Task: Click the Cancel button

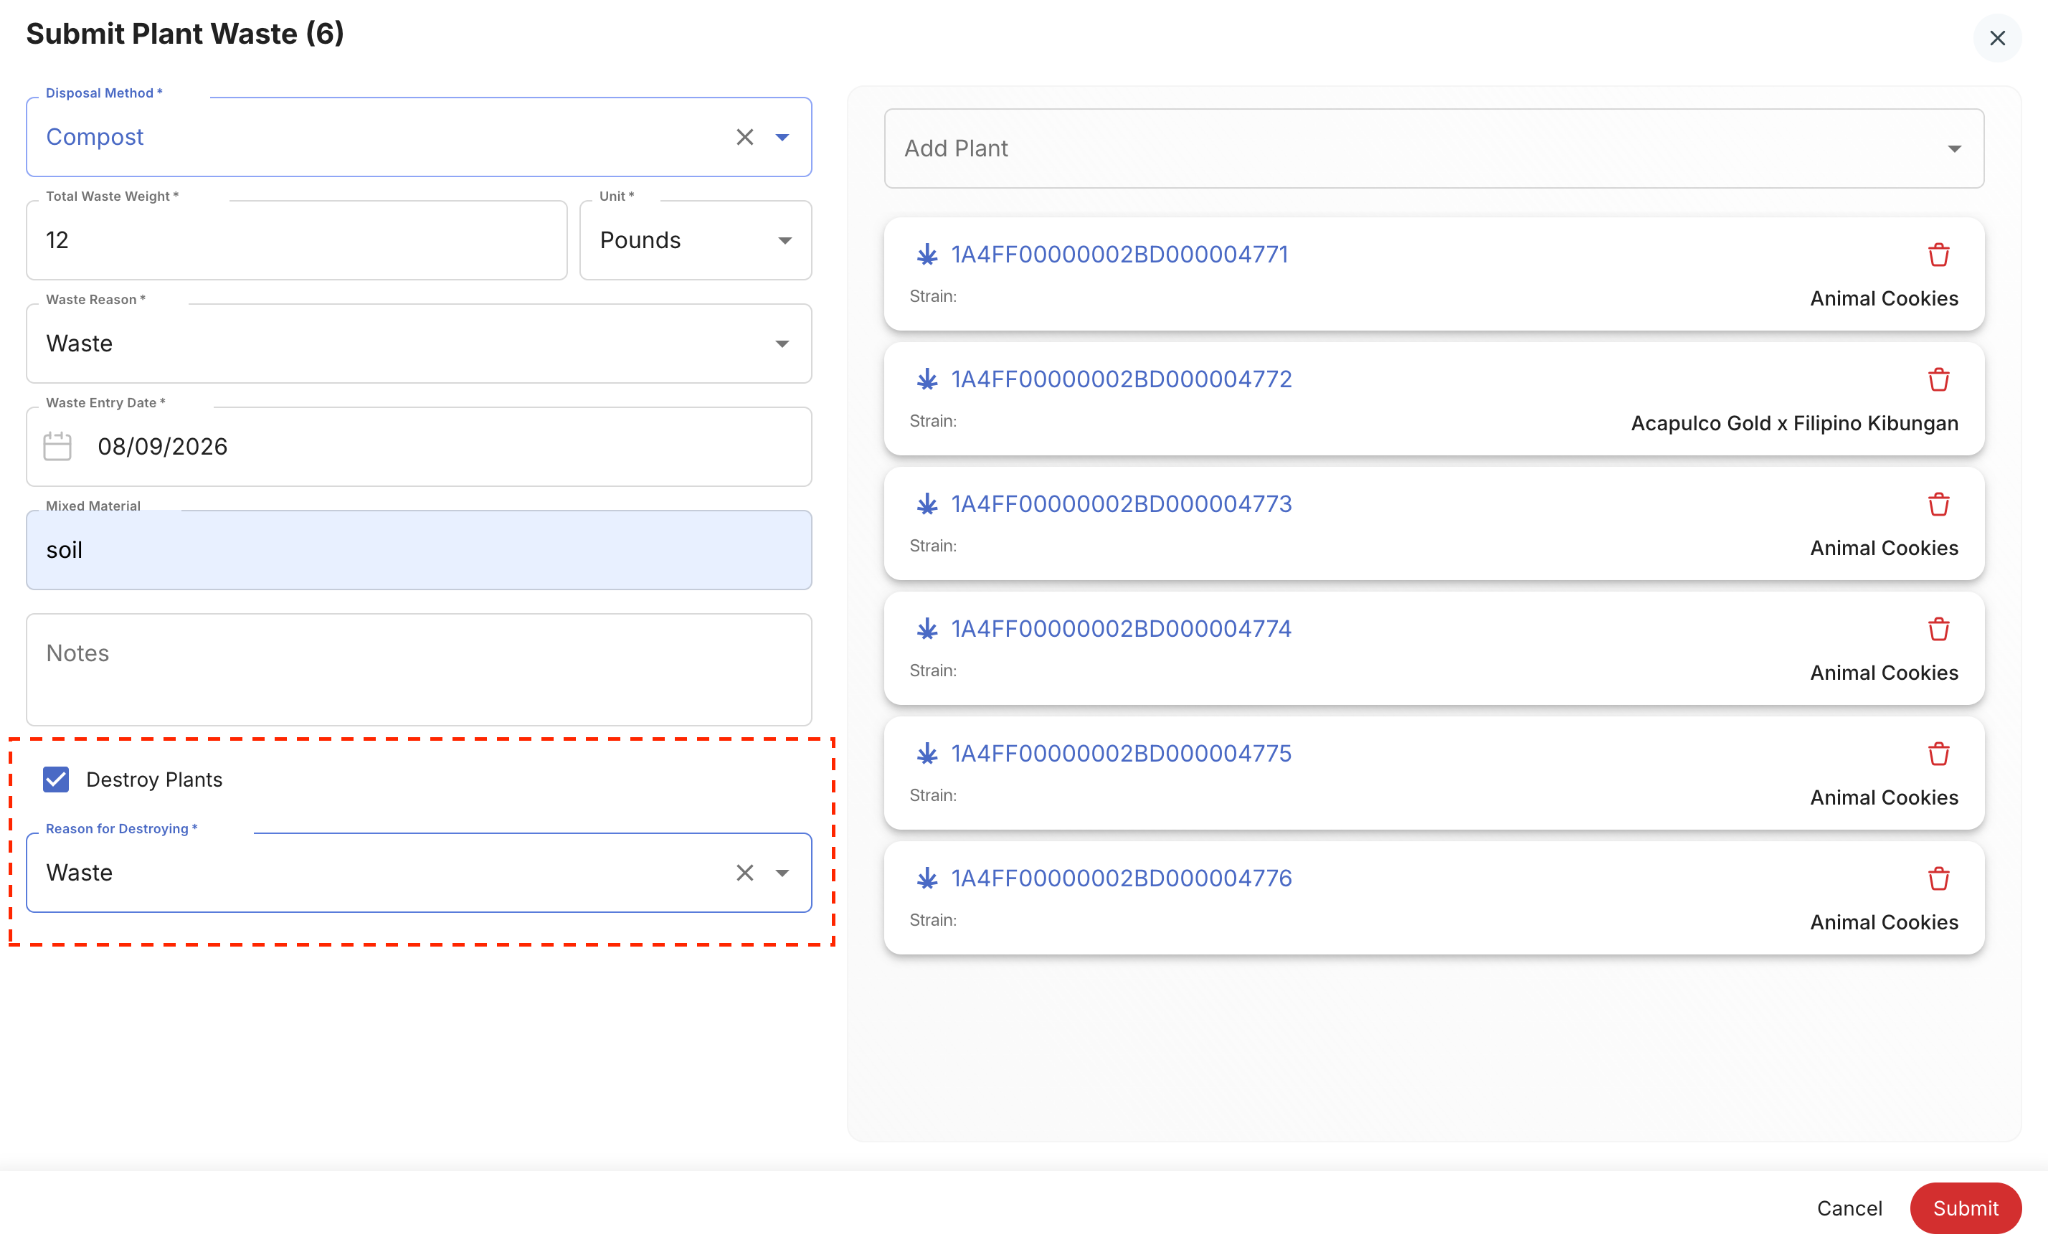Action: point(1849,1208)
